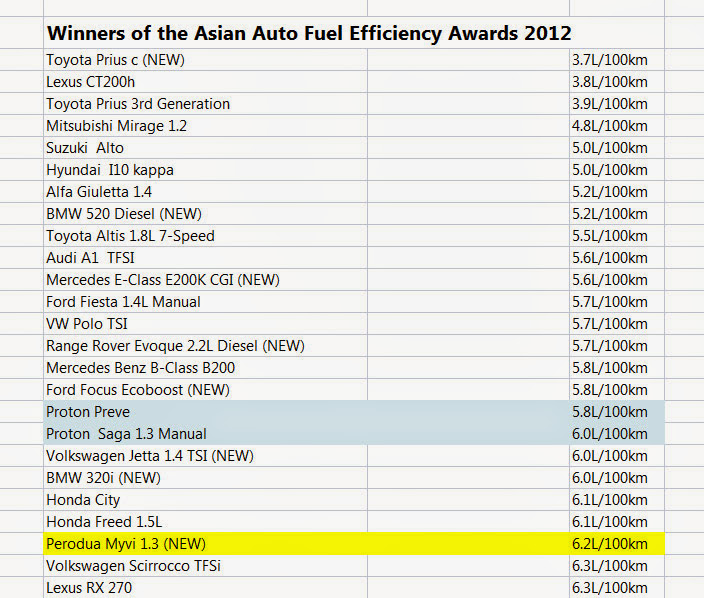Click the 'Audi A1 TFSI' cell
The image size is (704, 598).
(206, 258)
